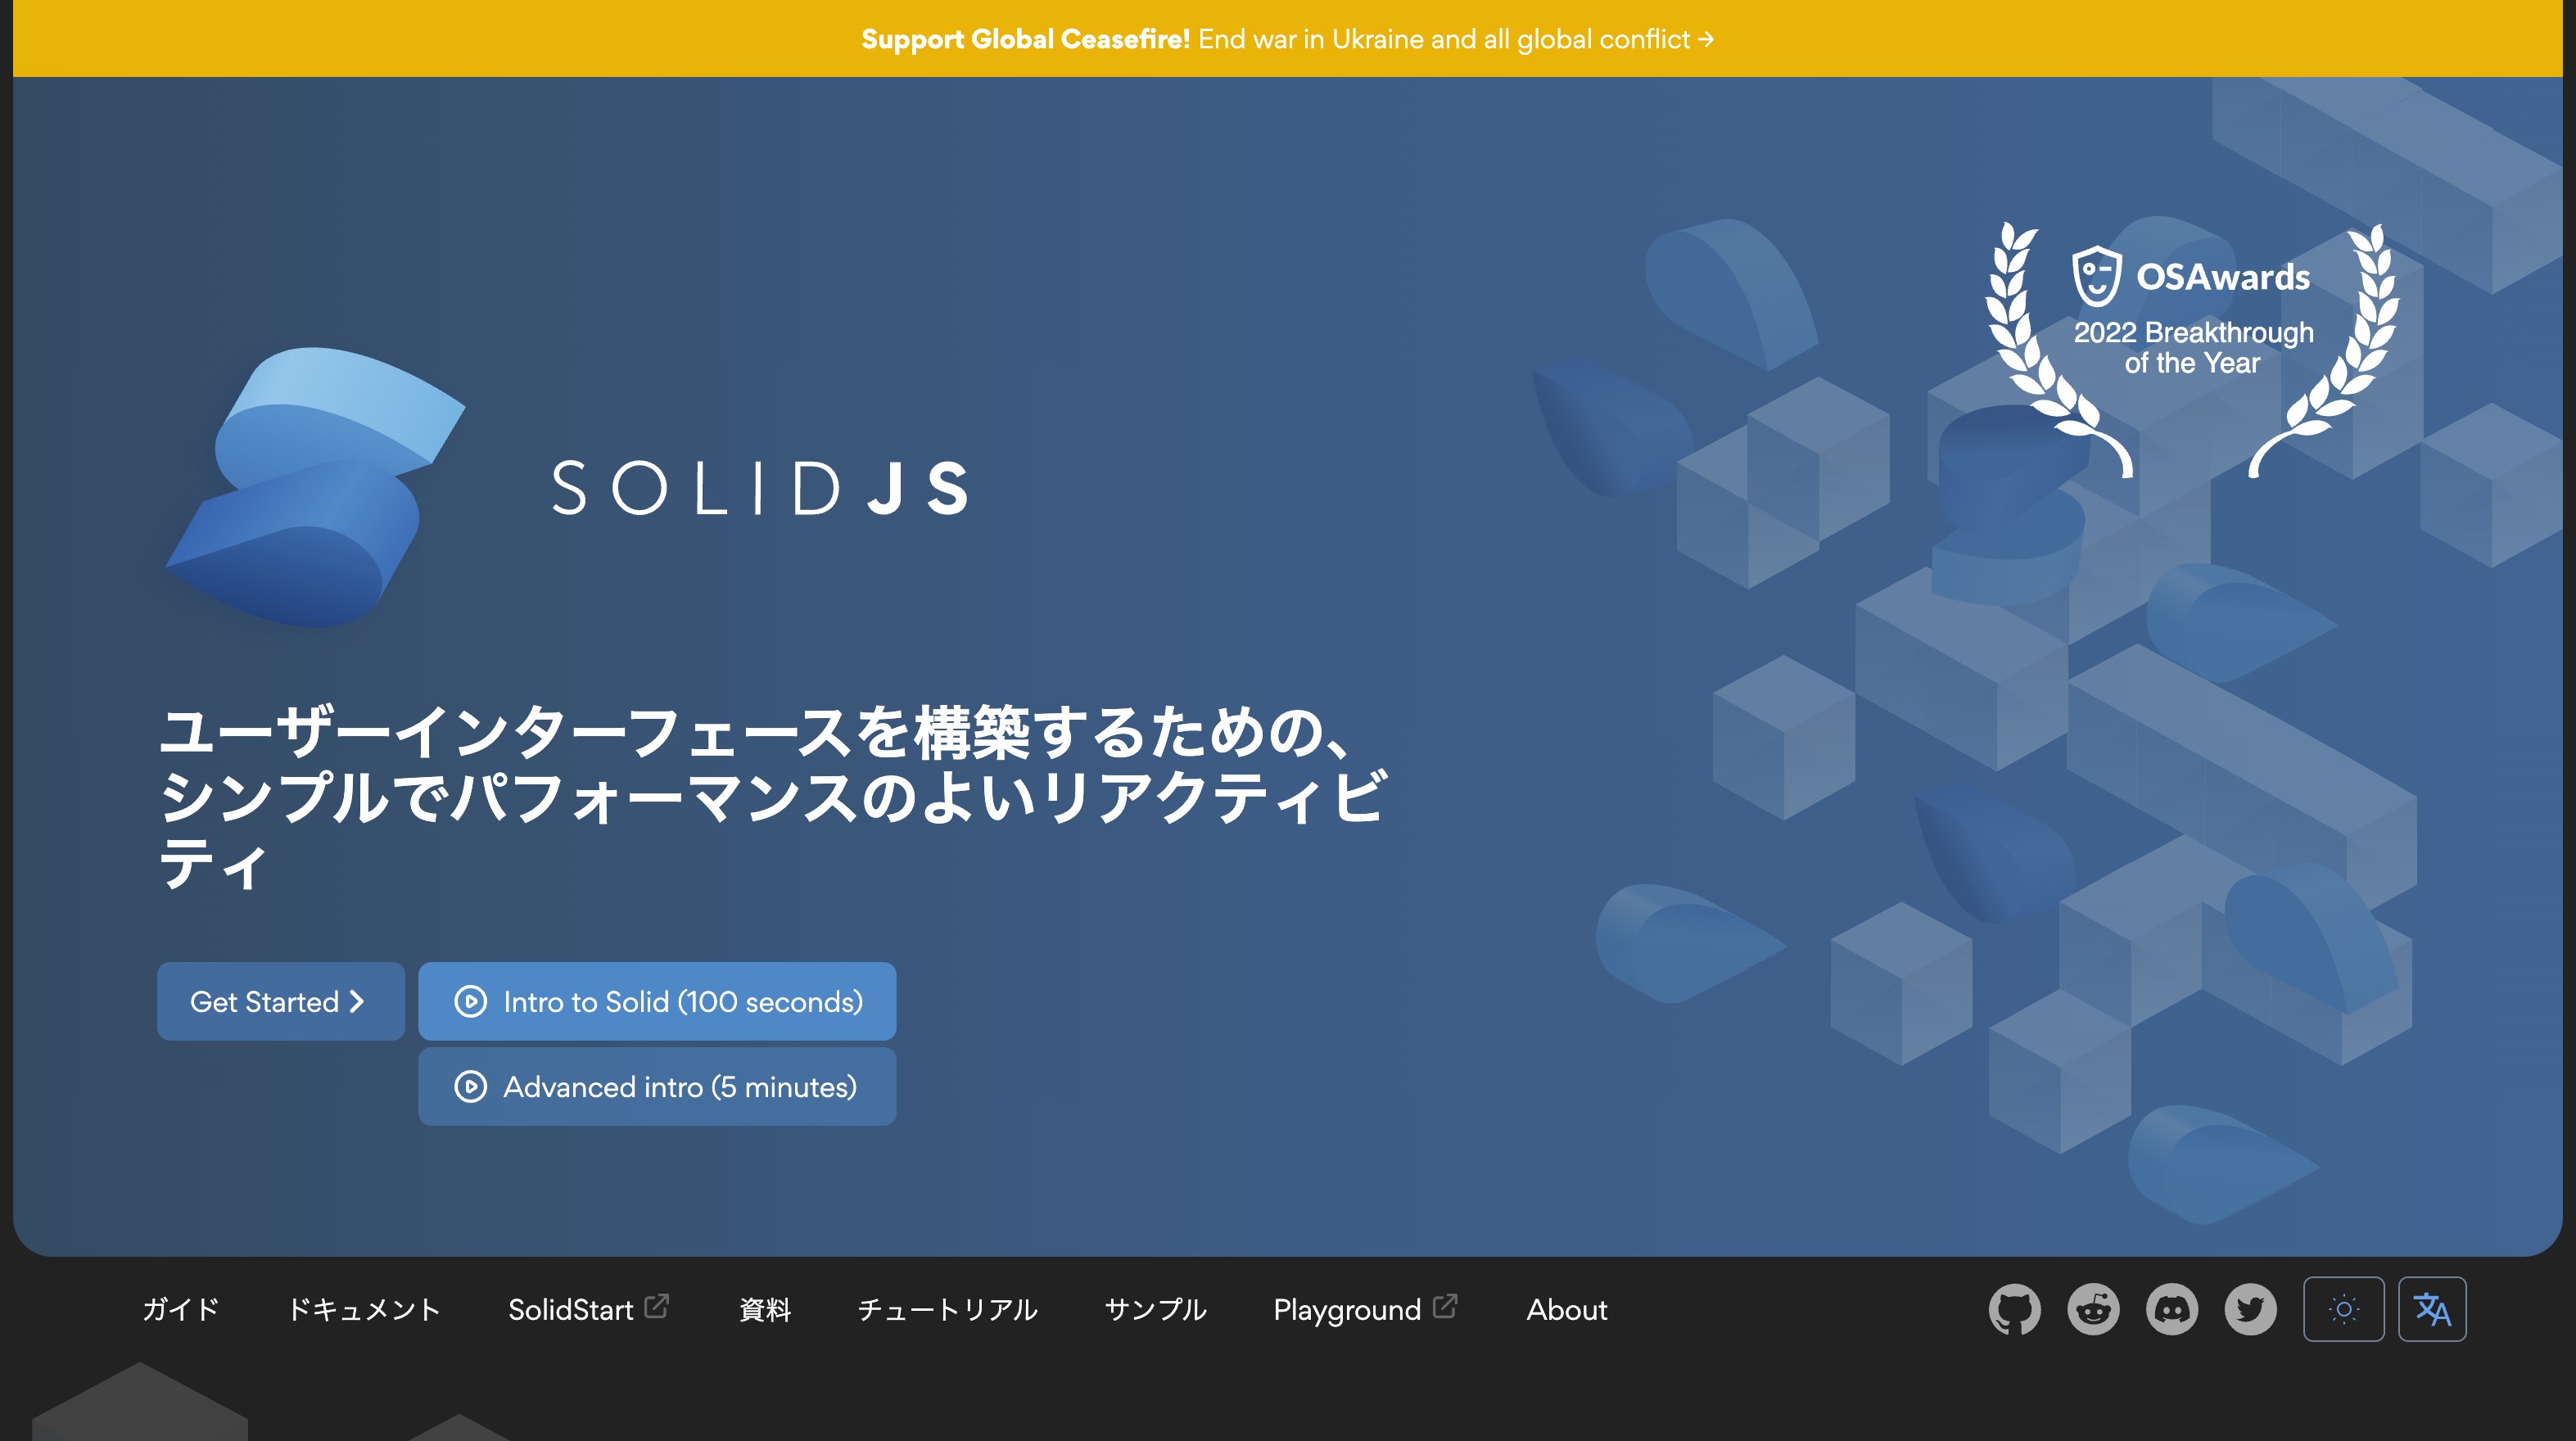The image size is (2576, 1441).
Task: Open the サンプル examples page
Action: (x=1155, y=1310)
